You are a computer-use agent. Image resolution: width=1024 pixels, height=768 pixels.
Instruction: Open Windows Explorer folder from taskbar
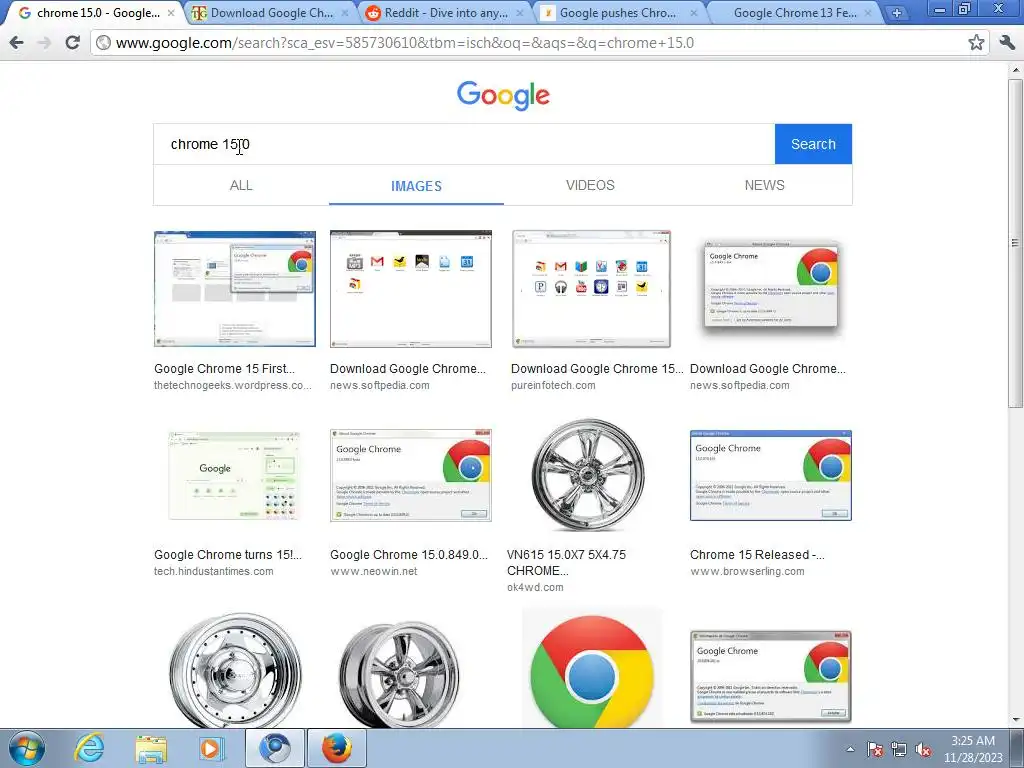[x=151, y=749]
